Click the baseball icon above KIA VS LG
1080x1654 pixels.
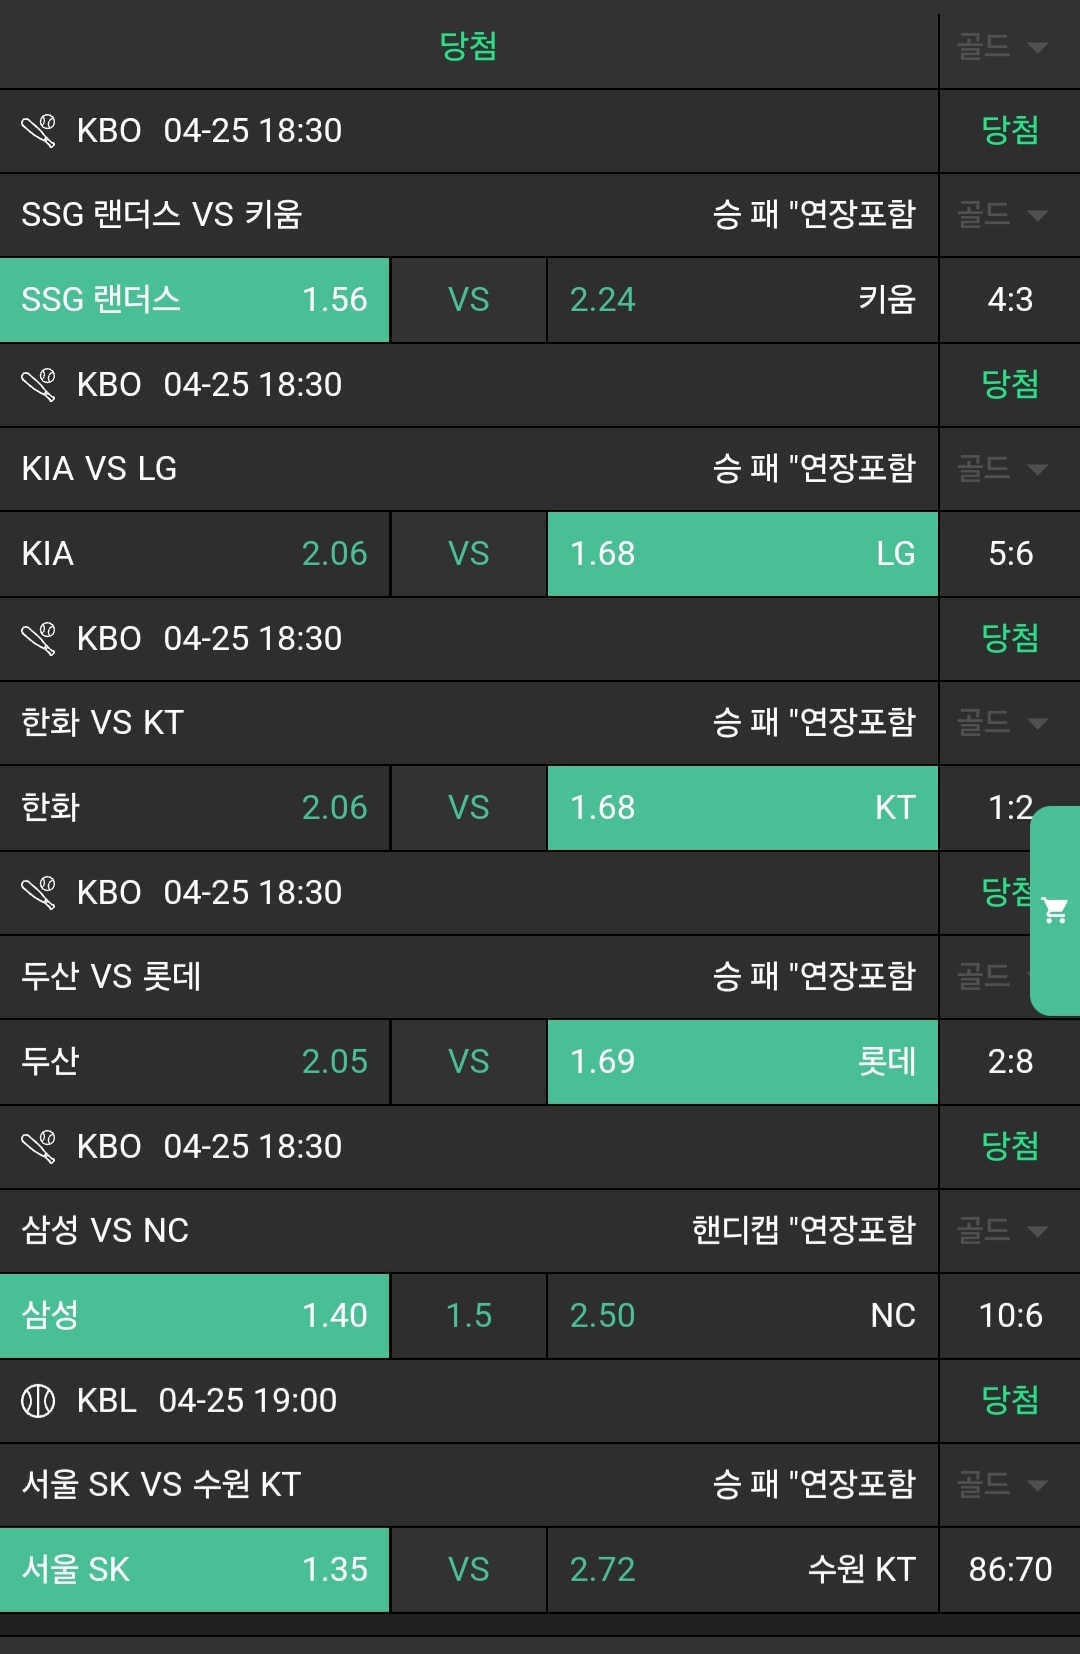point(39,385)
